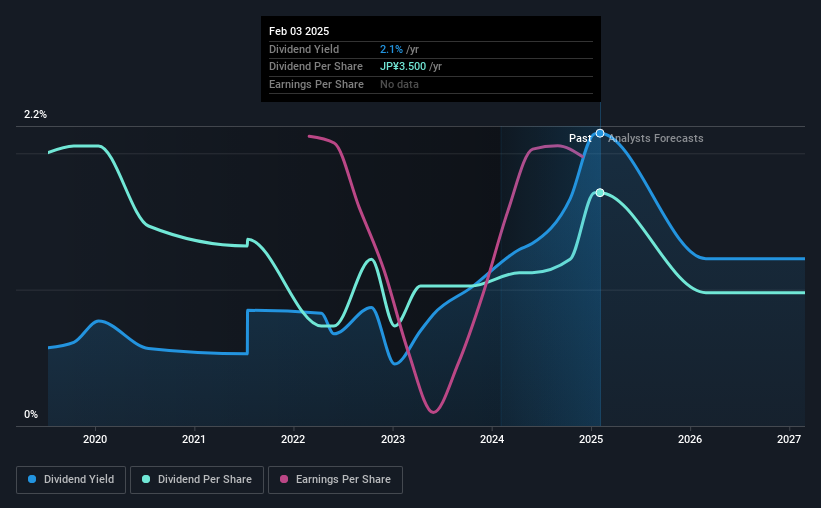Click the Dividend Yield tooltip row label
821x508 pixels.
click(x=304, y=49)
